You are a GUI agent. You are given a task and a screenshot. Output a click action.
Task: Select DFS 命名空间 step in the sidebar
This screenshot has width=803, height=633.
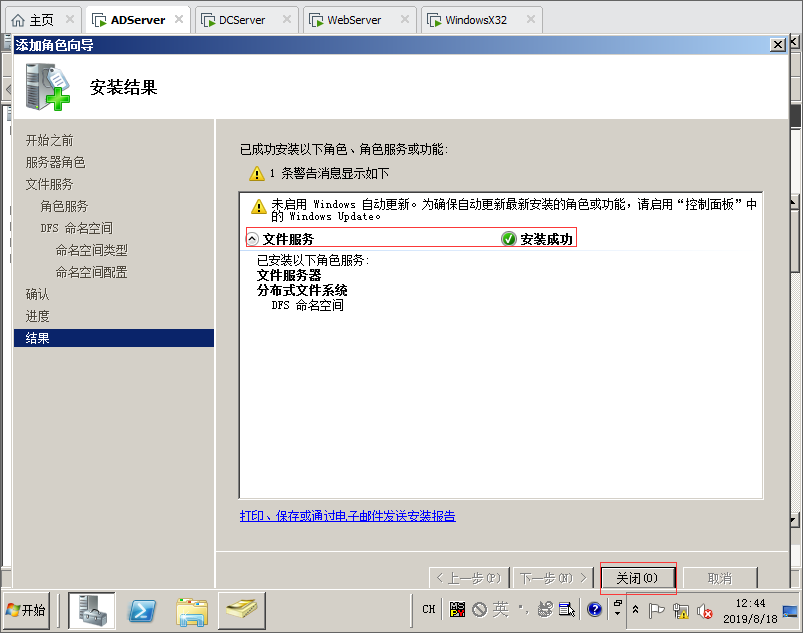point(76,228)
